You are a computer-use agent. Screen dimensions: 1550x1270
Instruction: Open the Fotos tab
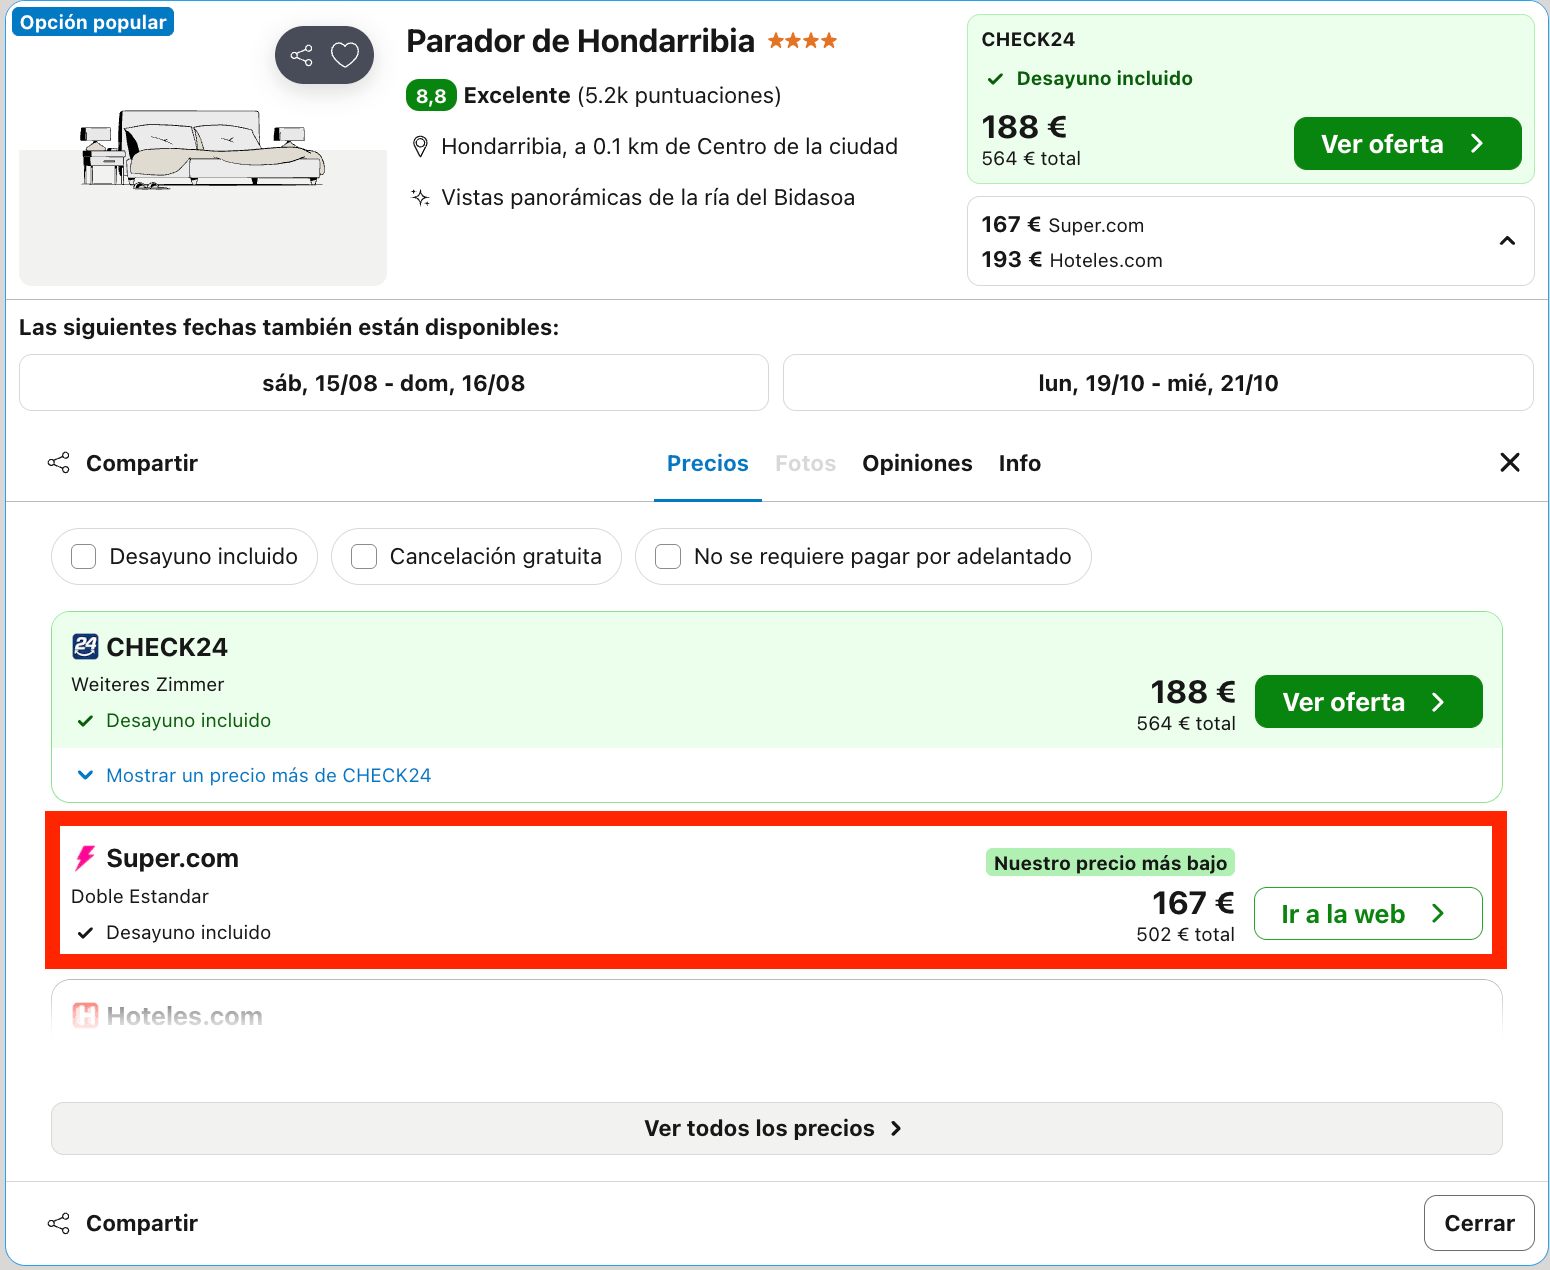pos(805,463)
